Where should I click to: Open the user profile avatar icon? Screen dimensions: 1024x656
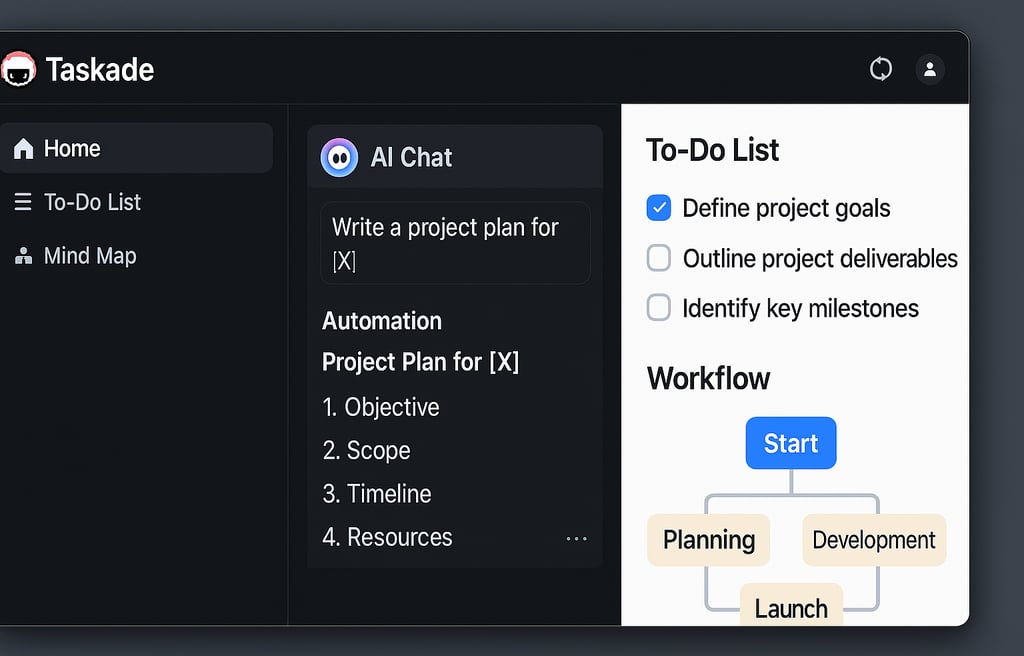[930, 69]
